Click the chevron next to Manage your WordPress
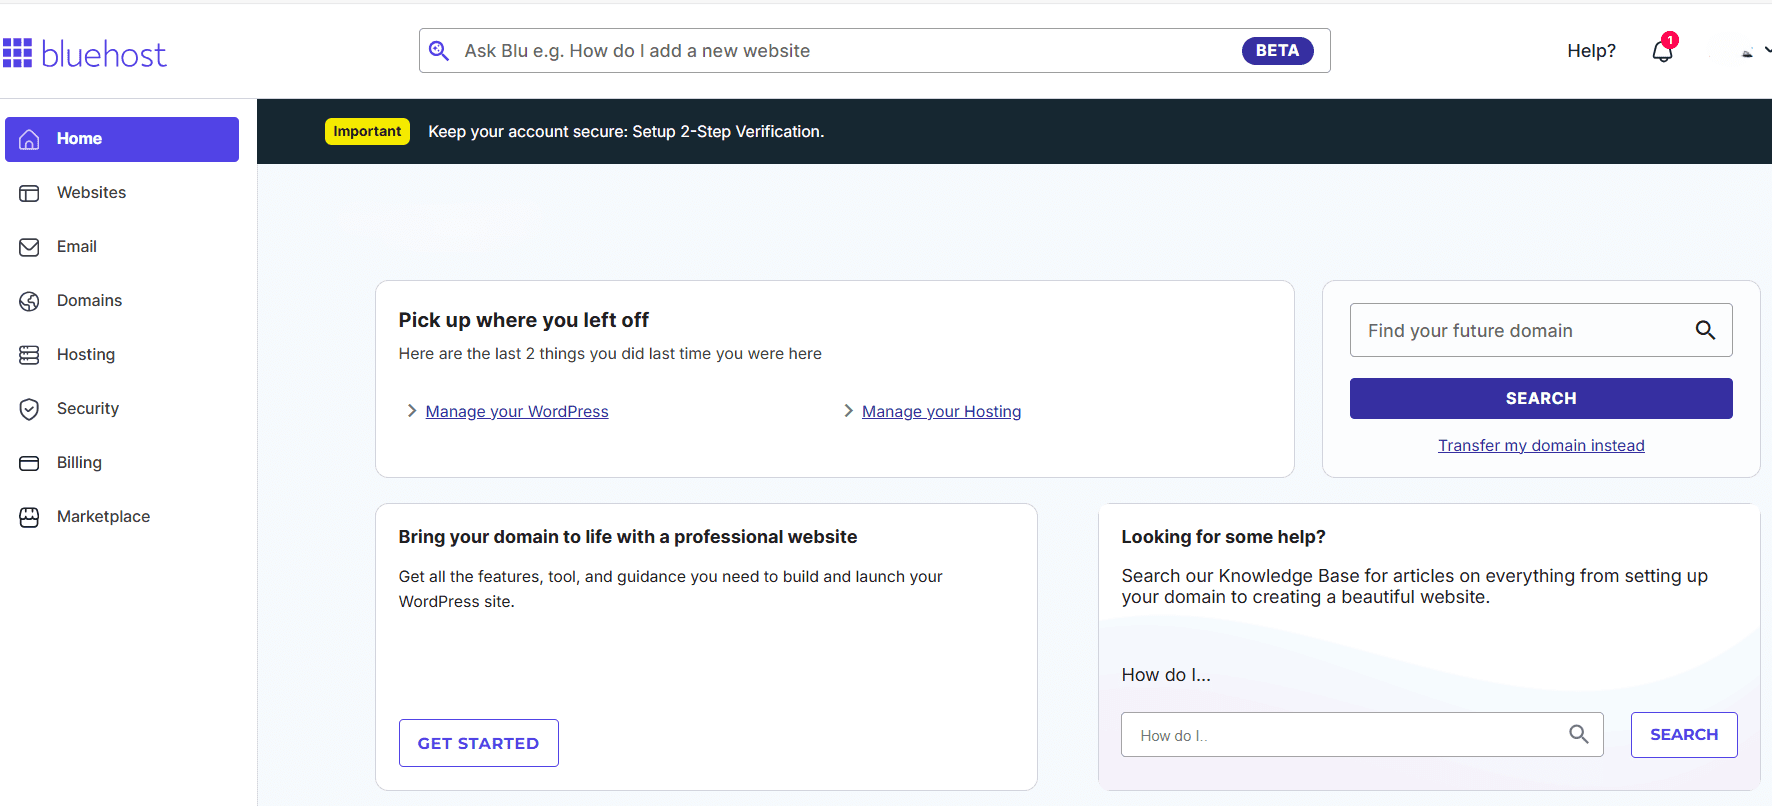Image resolution: width=1772 pixels, height=806 pixels. point(411,411)
